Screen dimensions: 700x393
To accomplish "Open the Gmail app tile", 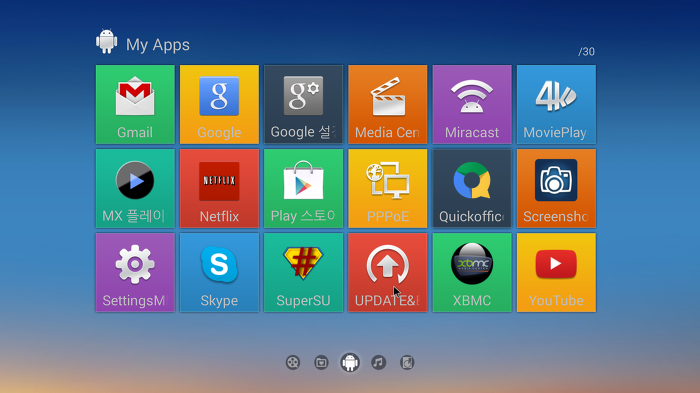I will click(x=135, y=104).
